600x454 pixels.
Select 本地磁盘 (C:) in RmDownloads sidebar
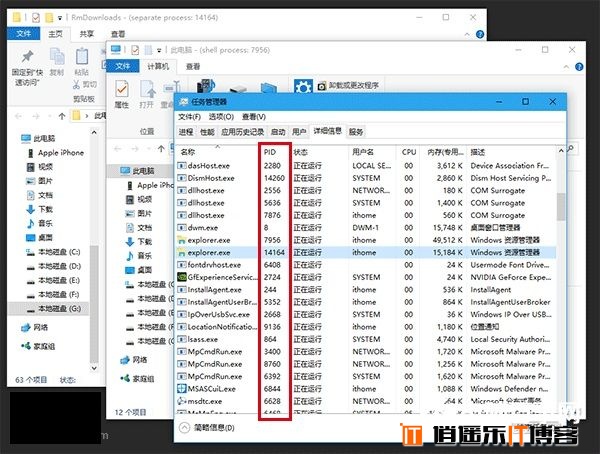[x=53, y=252]
